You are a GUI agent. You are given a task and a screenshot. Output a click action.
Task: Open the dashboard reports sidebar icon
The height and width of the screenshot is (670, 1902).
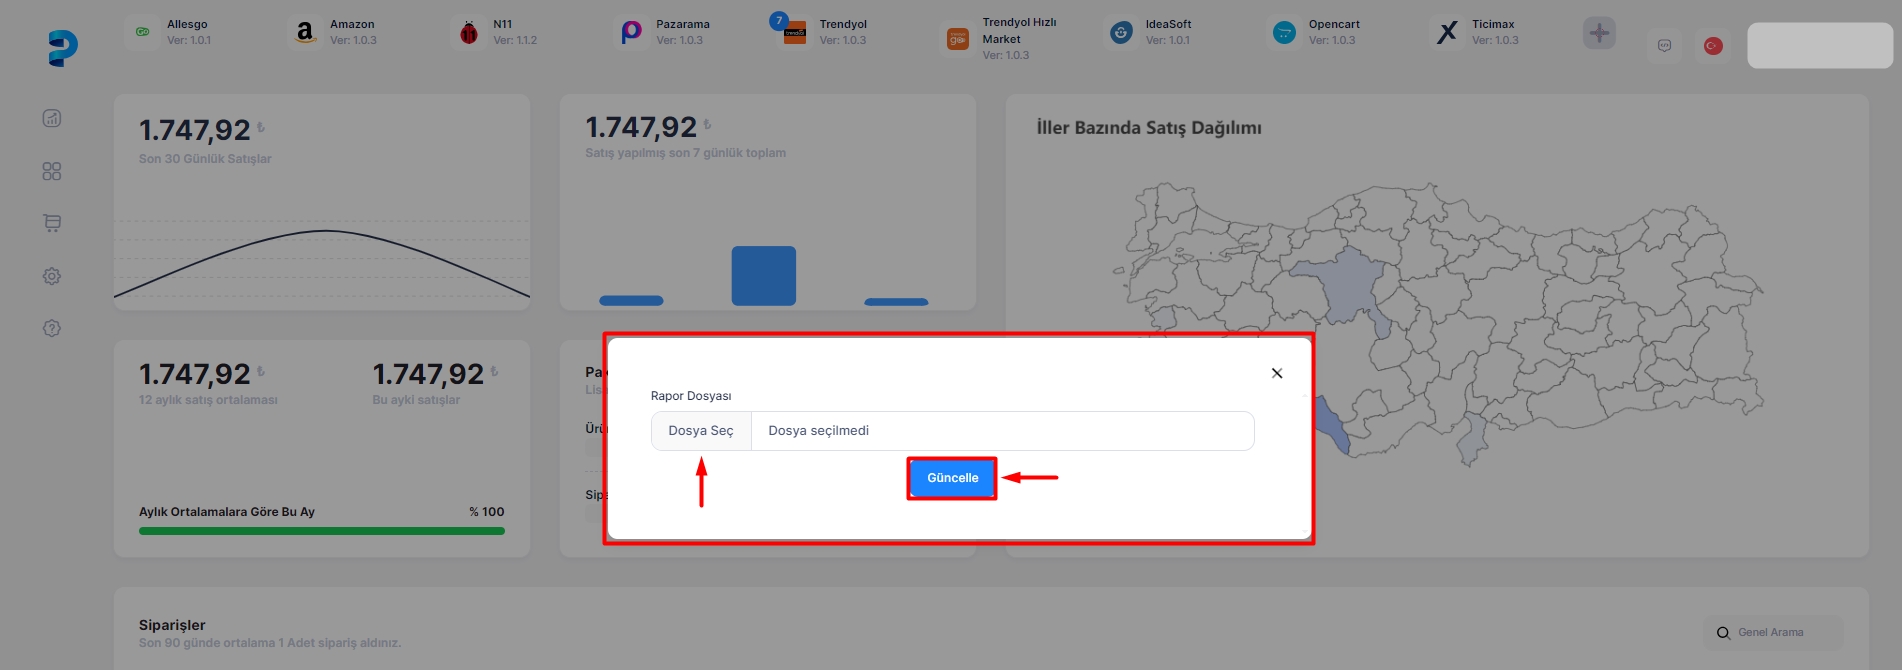click(x=52, y=118)
